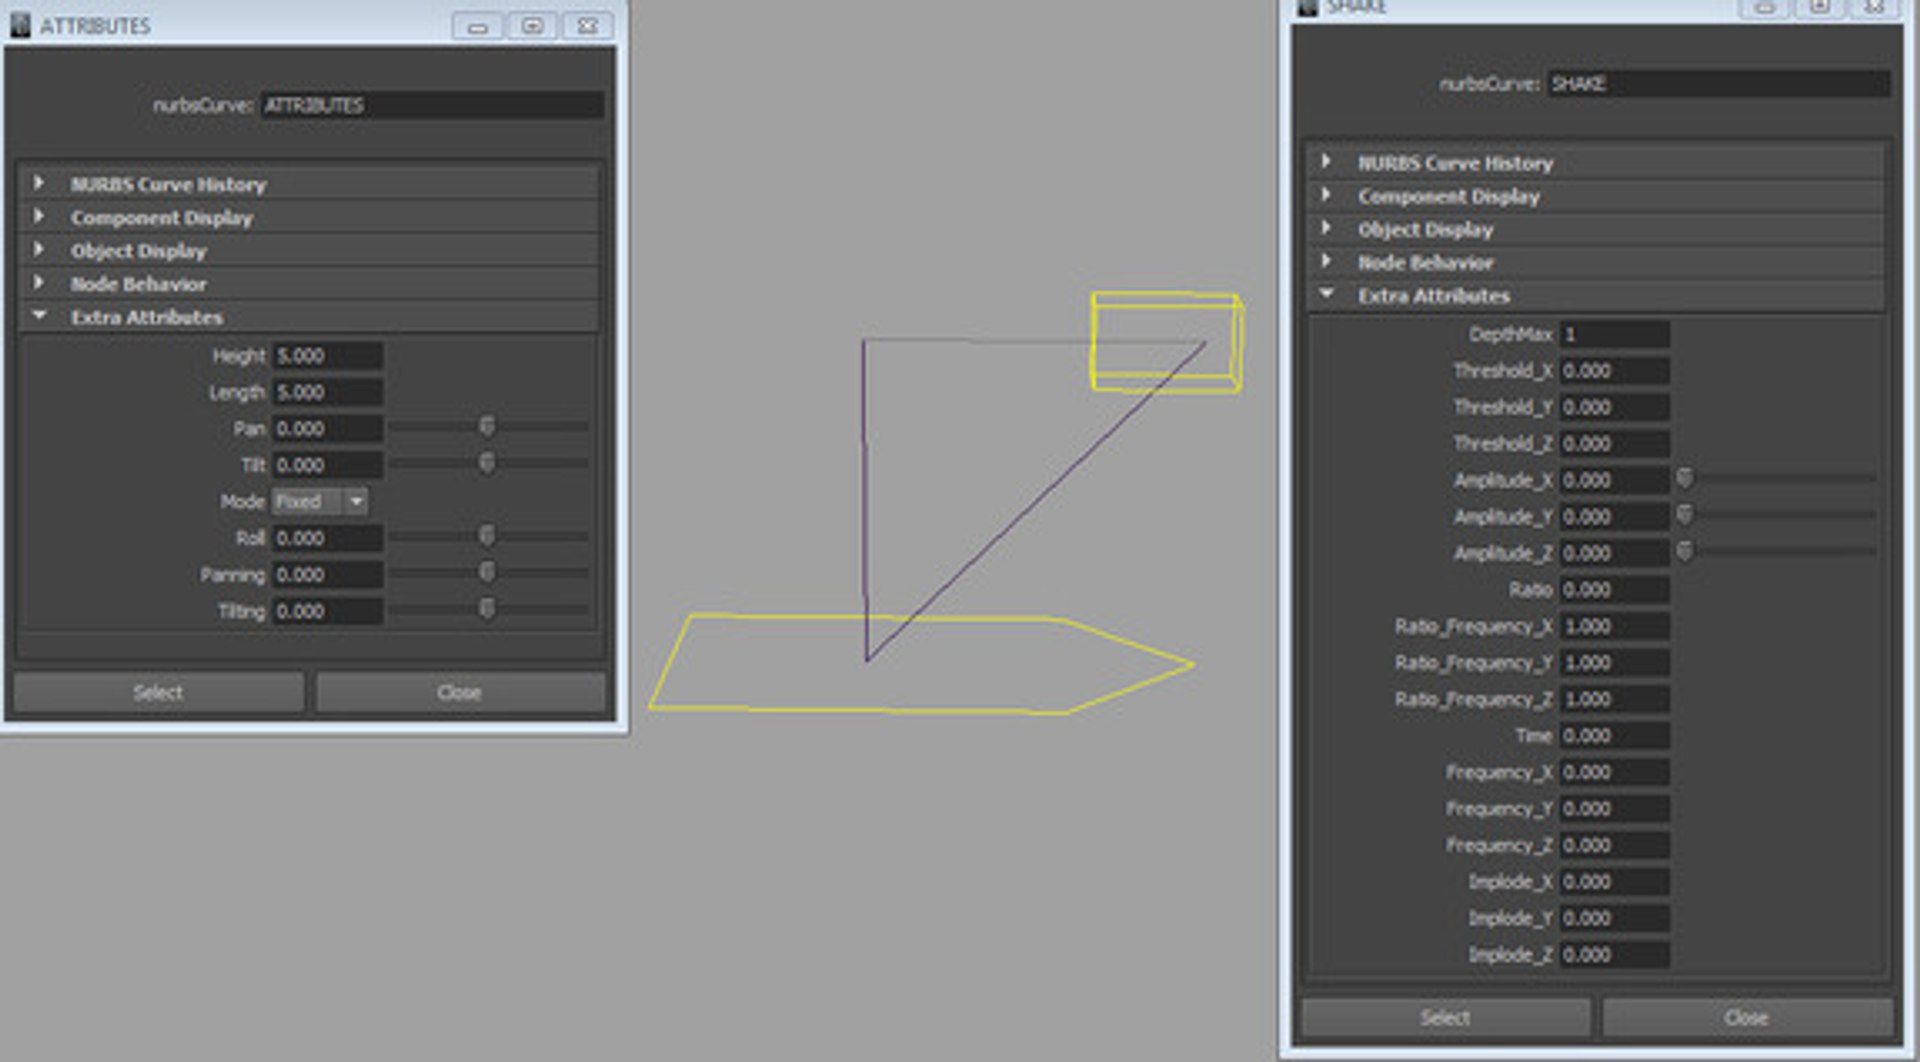This screenshot has width=1920, height=1062.
Task: Click the Threshold_X value field
Action: 1614,370
